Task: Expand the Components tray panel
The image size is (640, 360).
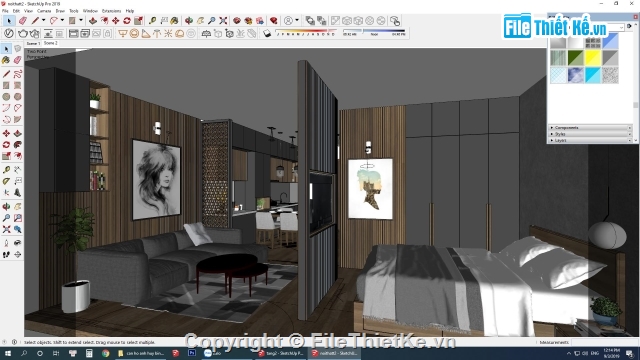Action: (589, 128)
